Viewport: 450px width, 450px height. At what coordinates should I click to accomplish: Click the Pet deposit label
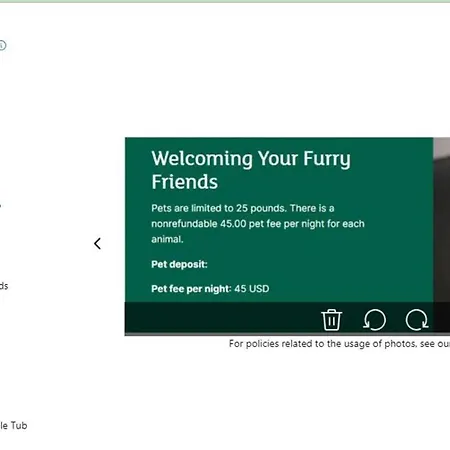coord(179,264)
